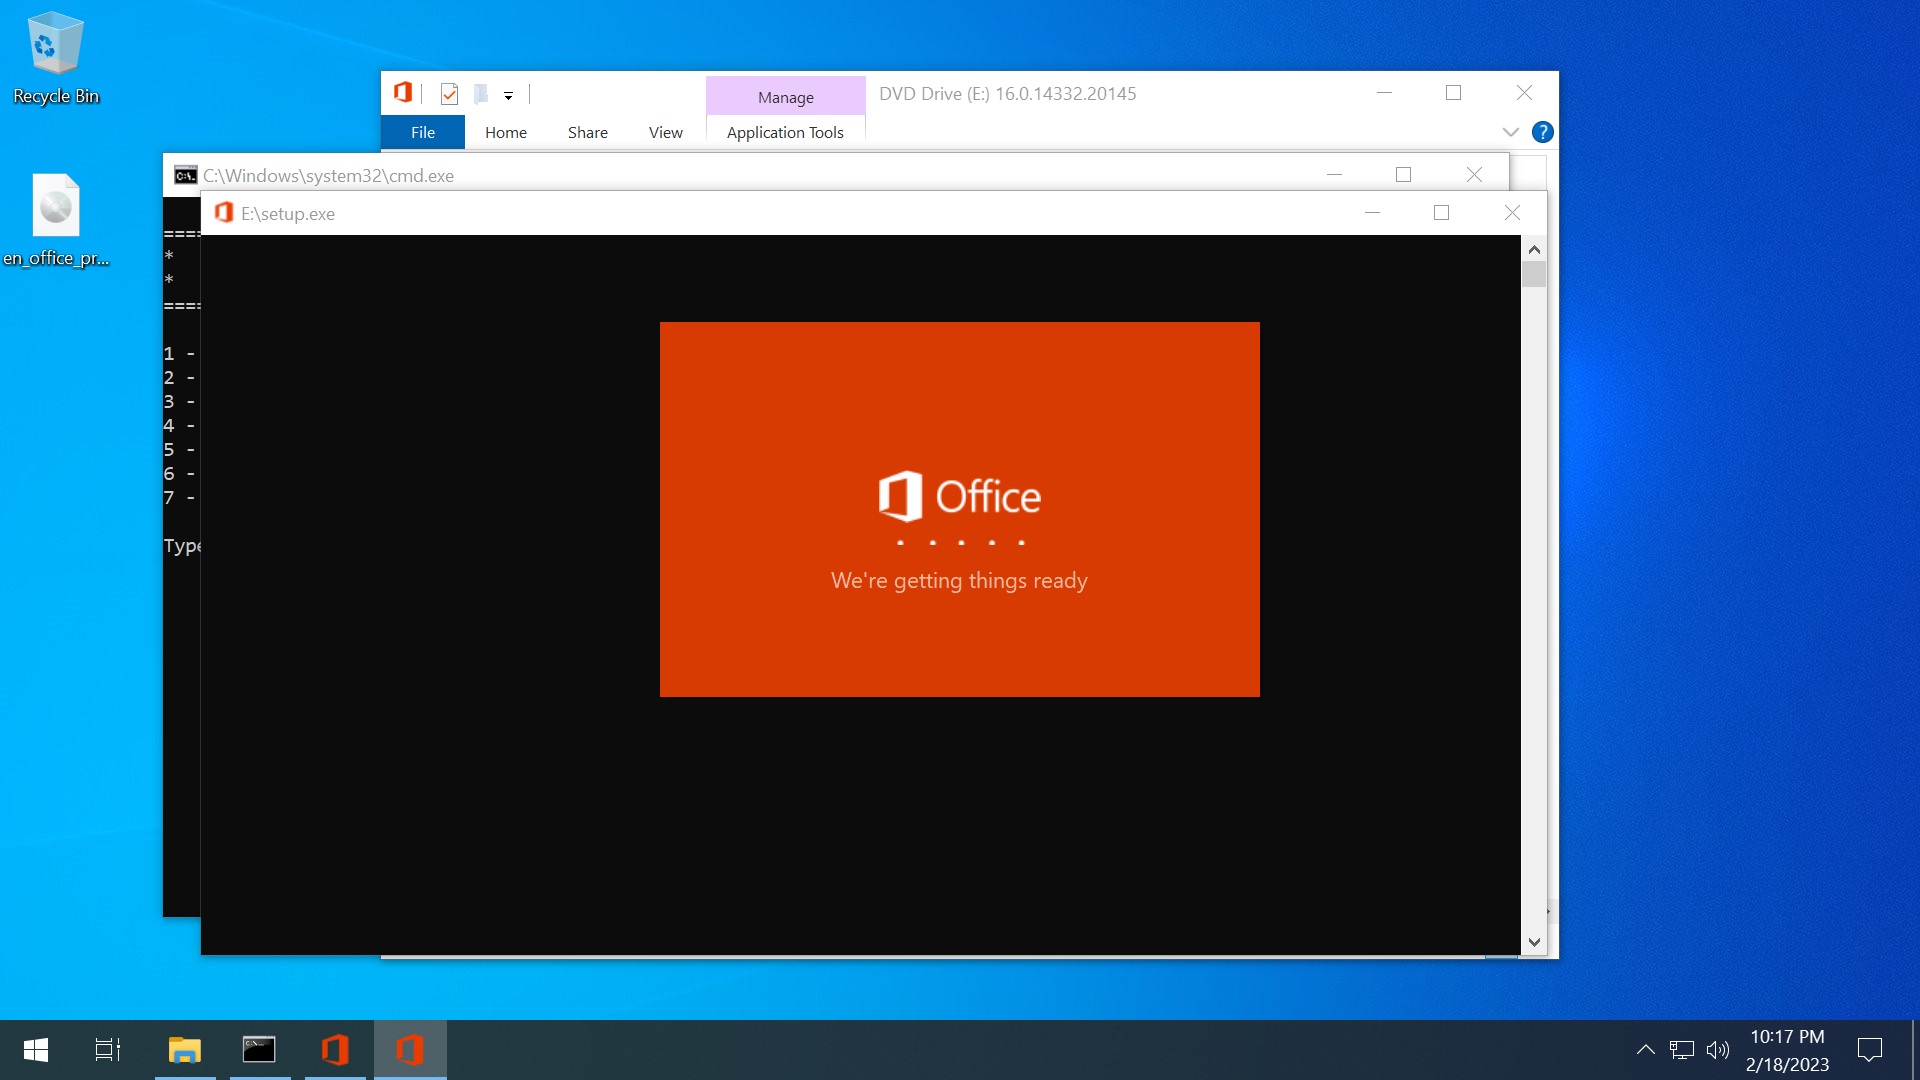
Task: Switch to the Home ribbon tab
Action: pyautogui.click(x=506, y=132)
